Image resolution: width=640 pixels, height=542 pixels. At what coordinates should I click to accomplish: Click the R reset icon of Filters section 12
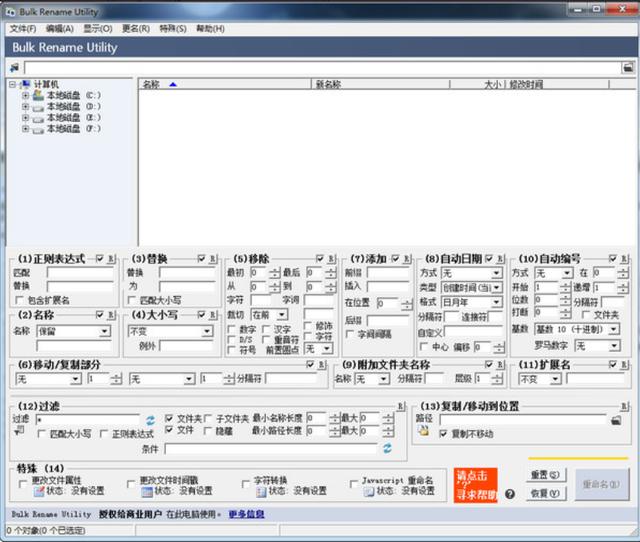401,406
